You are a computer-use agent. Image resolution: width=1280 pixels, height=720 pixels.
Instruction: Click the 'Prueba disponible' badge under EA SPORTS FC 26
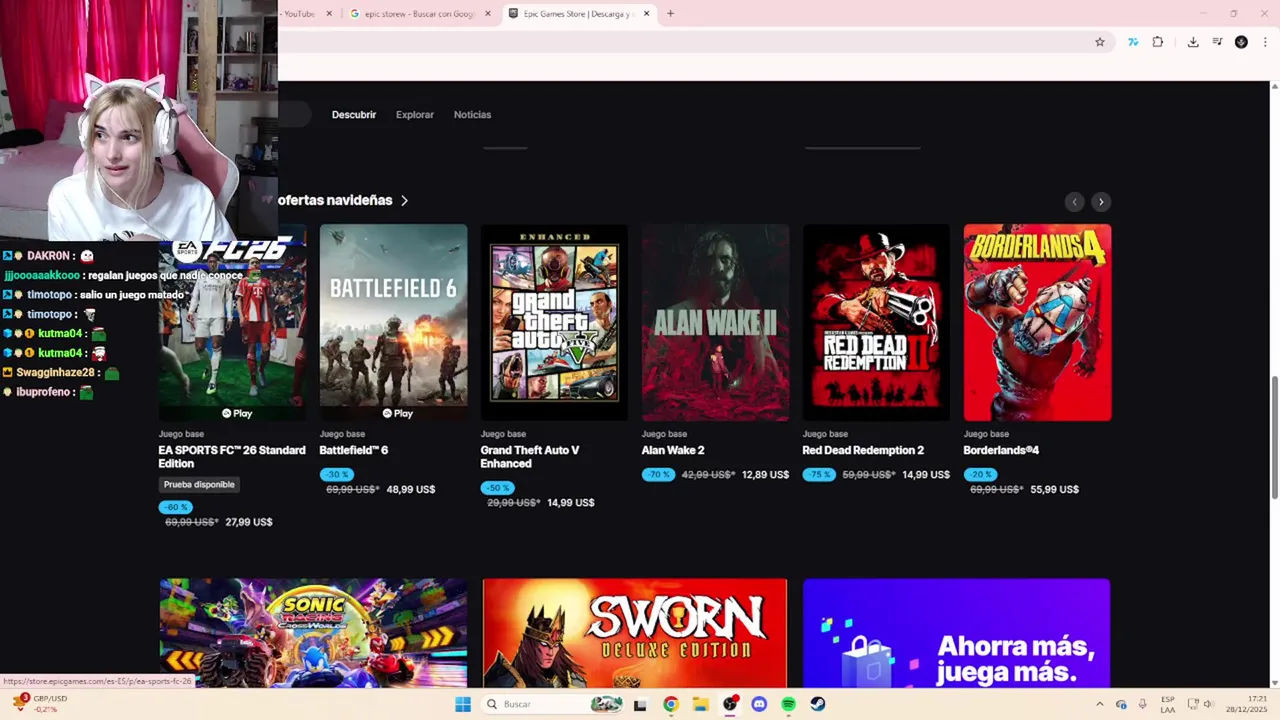tap(199, 485)
